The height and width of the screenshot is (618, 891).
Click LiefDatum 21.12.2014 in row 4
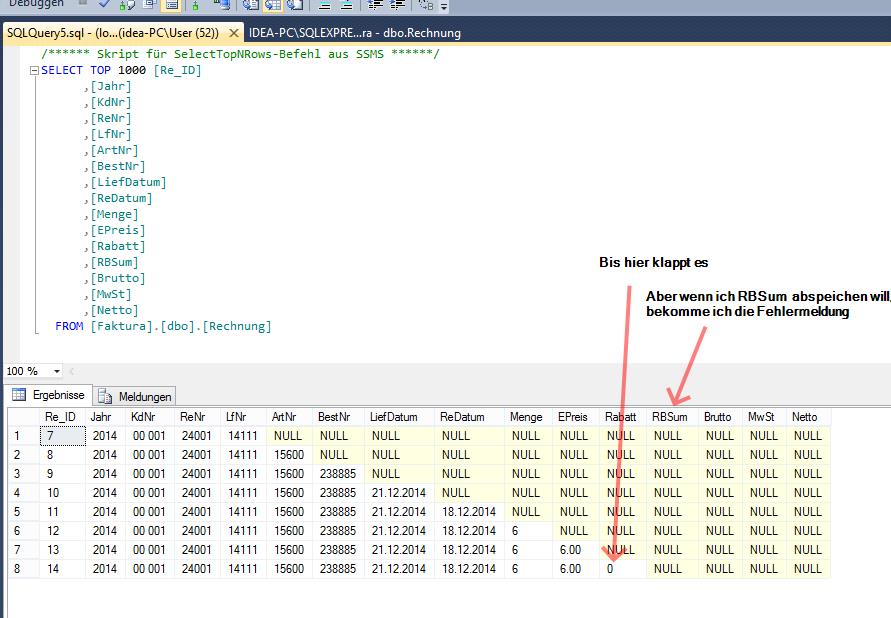[x=399, y=493]
